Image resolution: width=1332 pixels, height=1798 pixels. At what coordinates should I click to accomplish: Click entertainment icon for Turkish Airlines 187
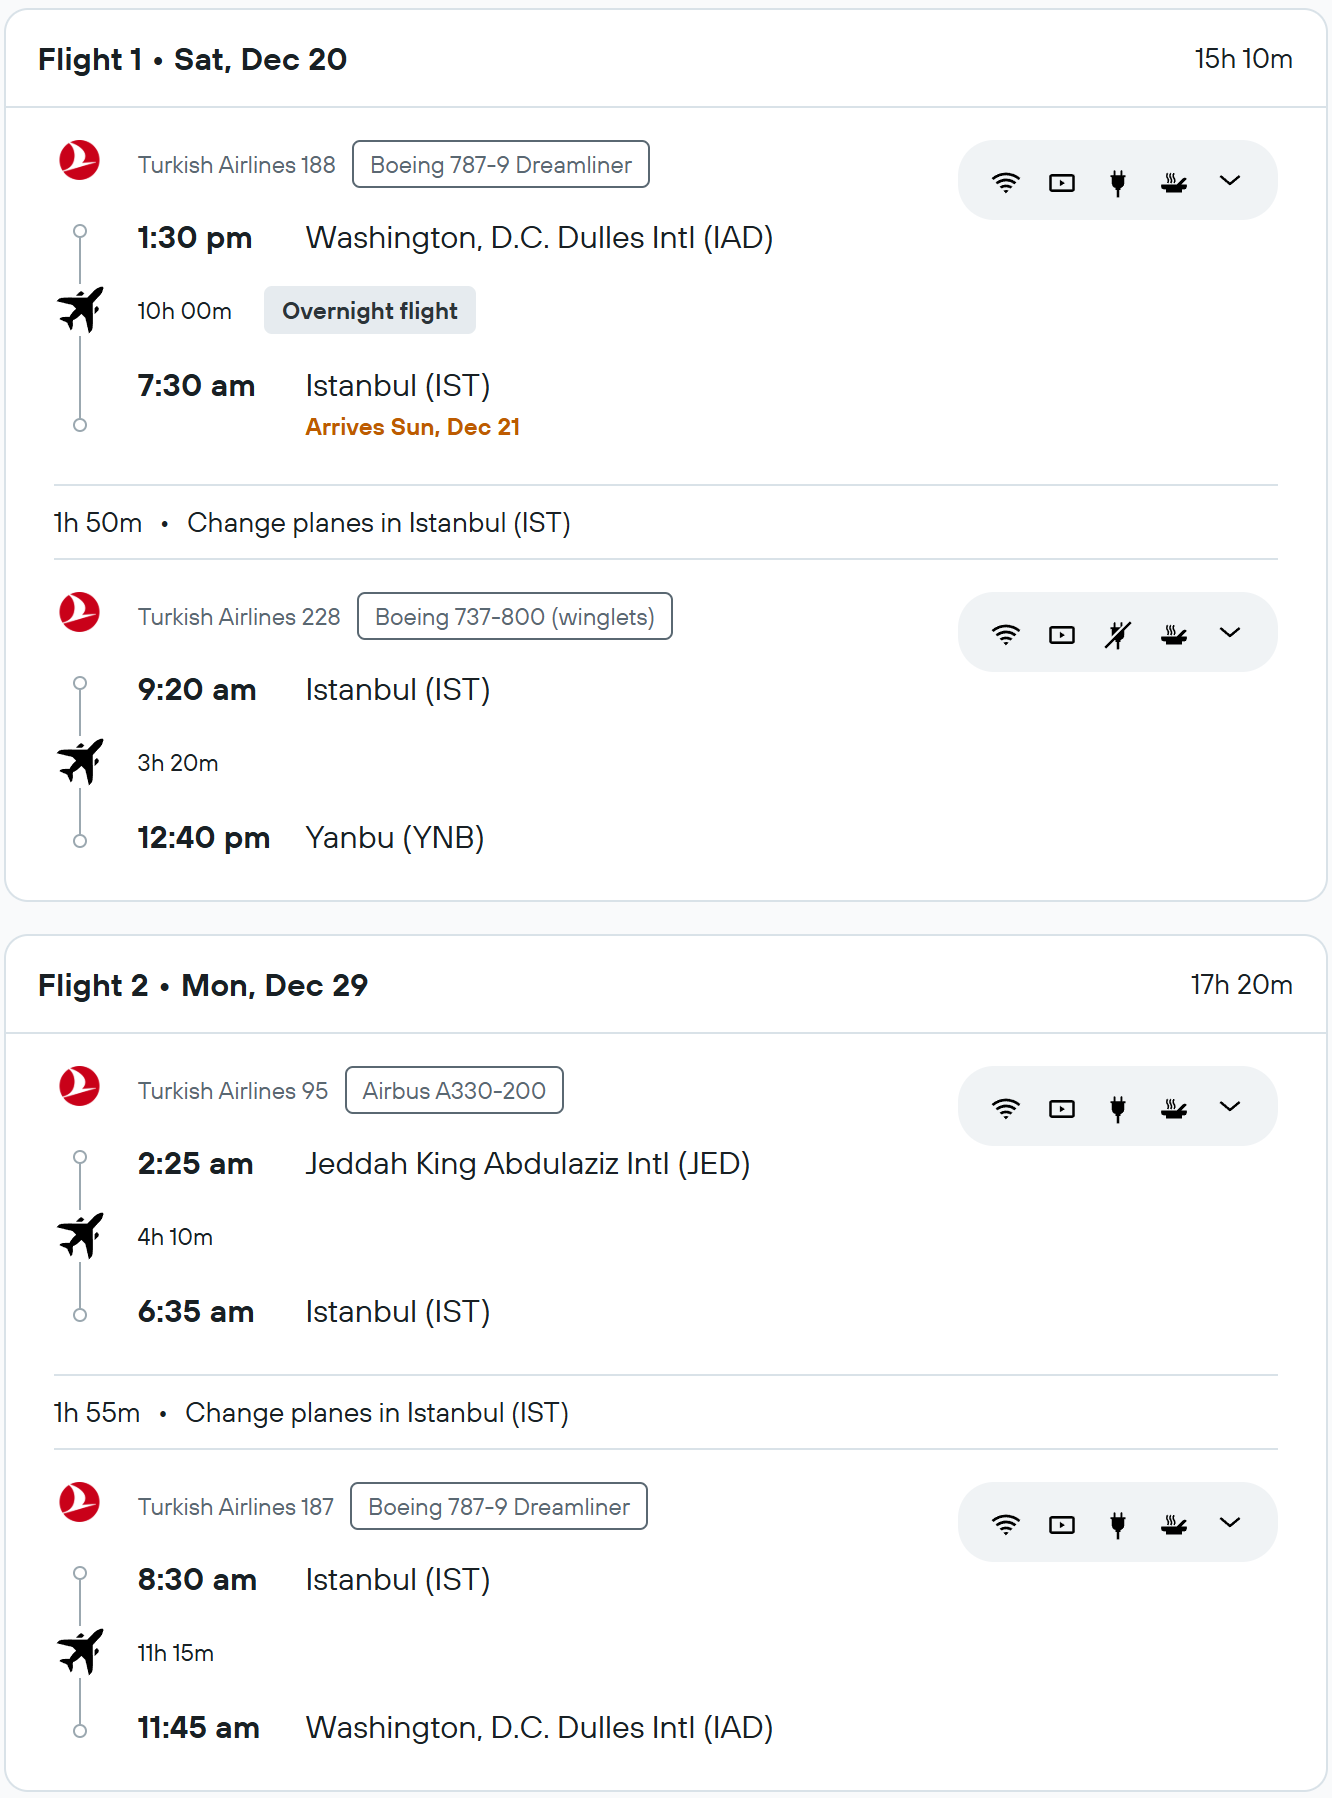tap(1062, 1524)
